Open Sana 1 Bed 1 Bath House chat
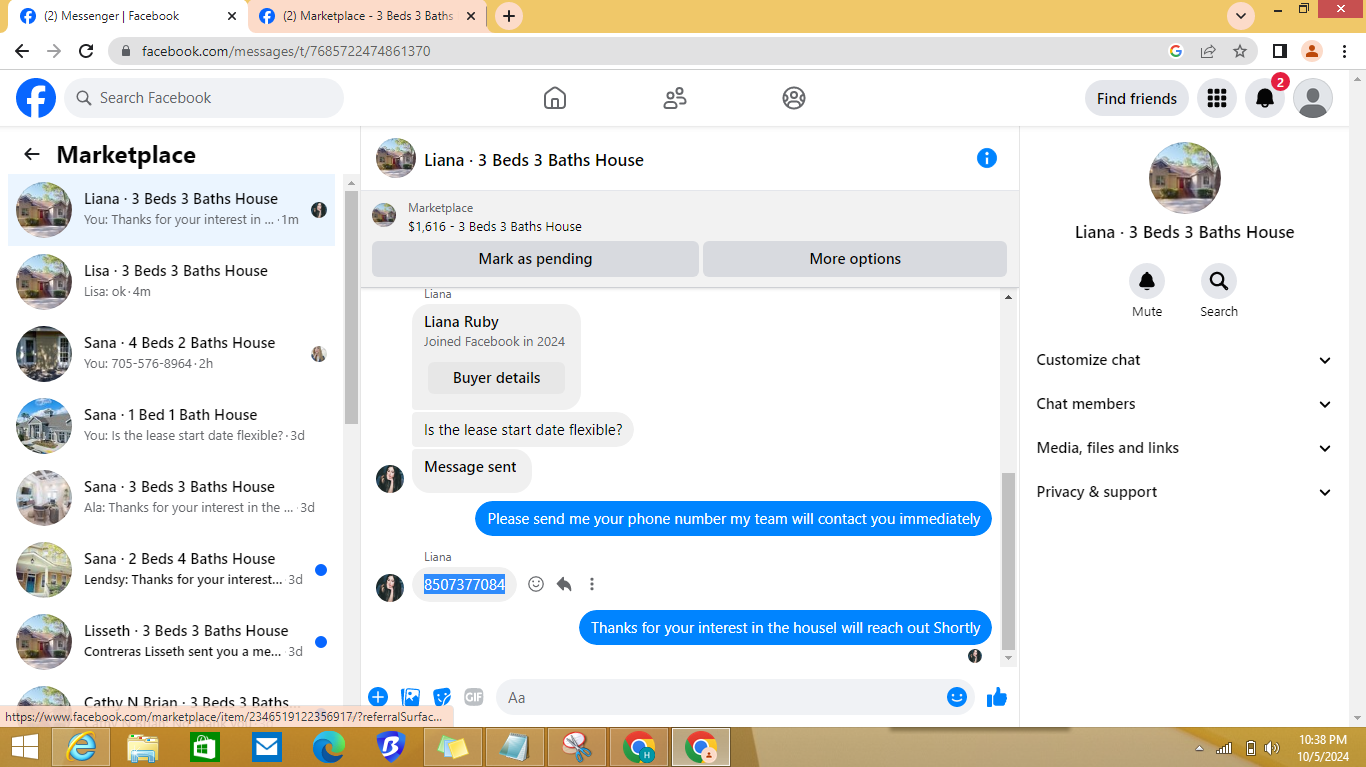The image size is (1366, 767). [x=172, y=426]
